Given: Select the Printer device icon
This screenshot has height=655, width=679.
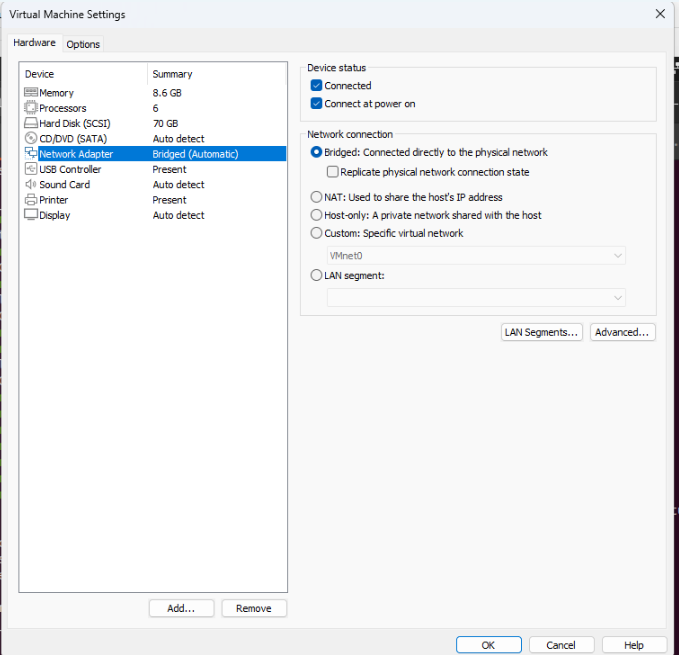Looking at the screenshot, I should (x=31, y=200).
